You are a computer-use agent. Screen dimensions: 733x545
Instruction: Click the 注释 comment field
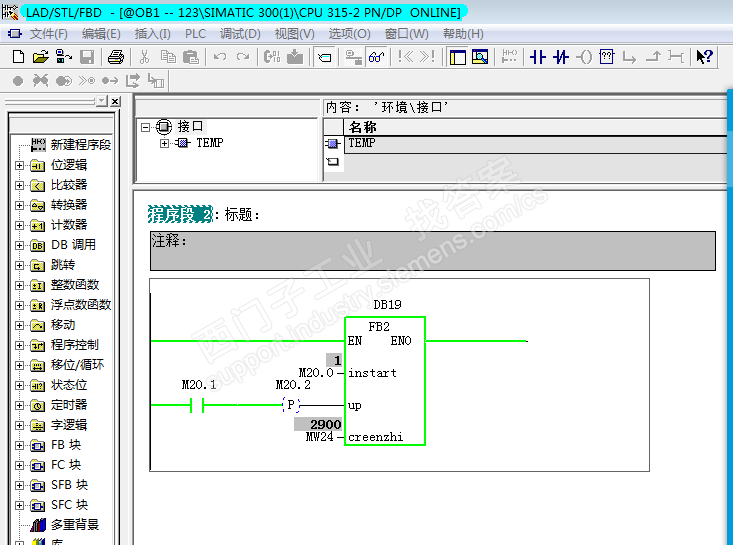[432, 251]
